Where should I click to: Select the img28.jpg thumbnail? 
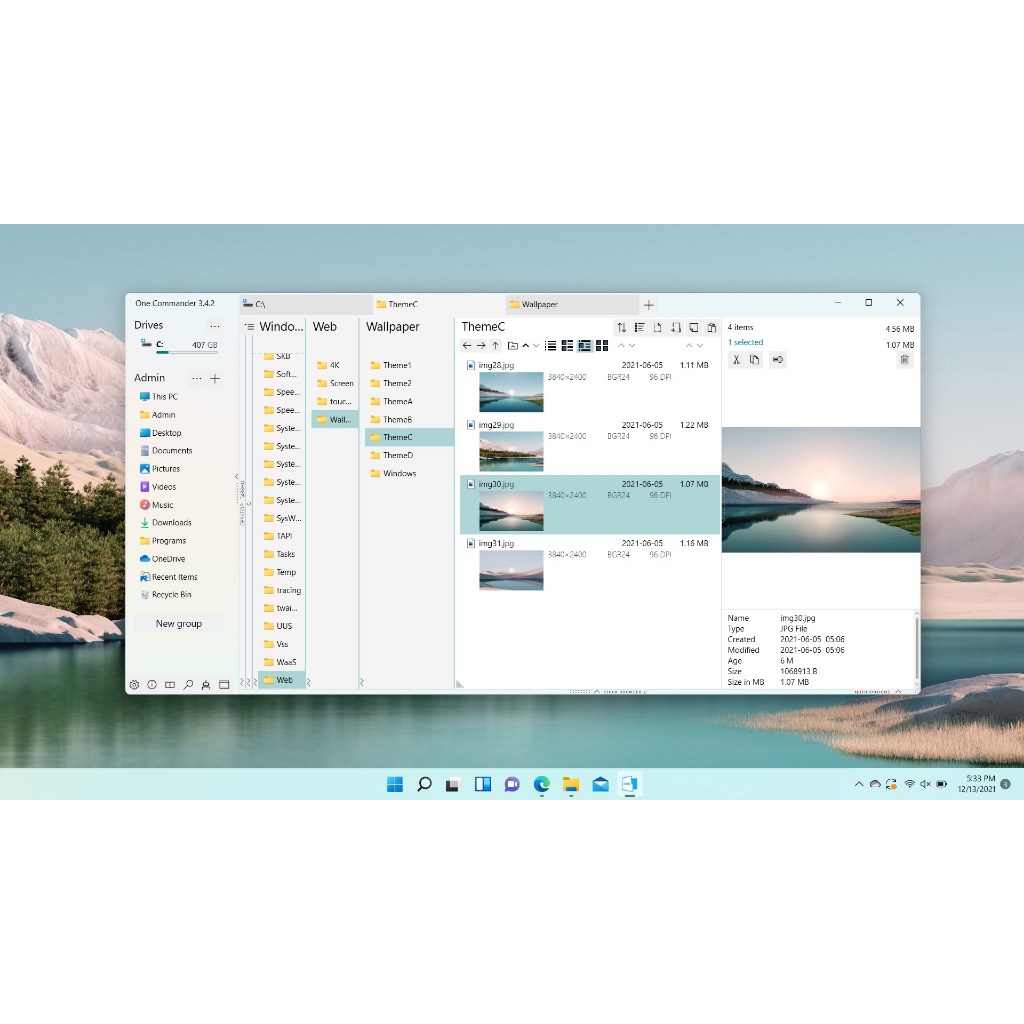coord(511,390)
